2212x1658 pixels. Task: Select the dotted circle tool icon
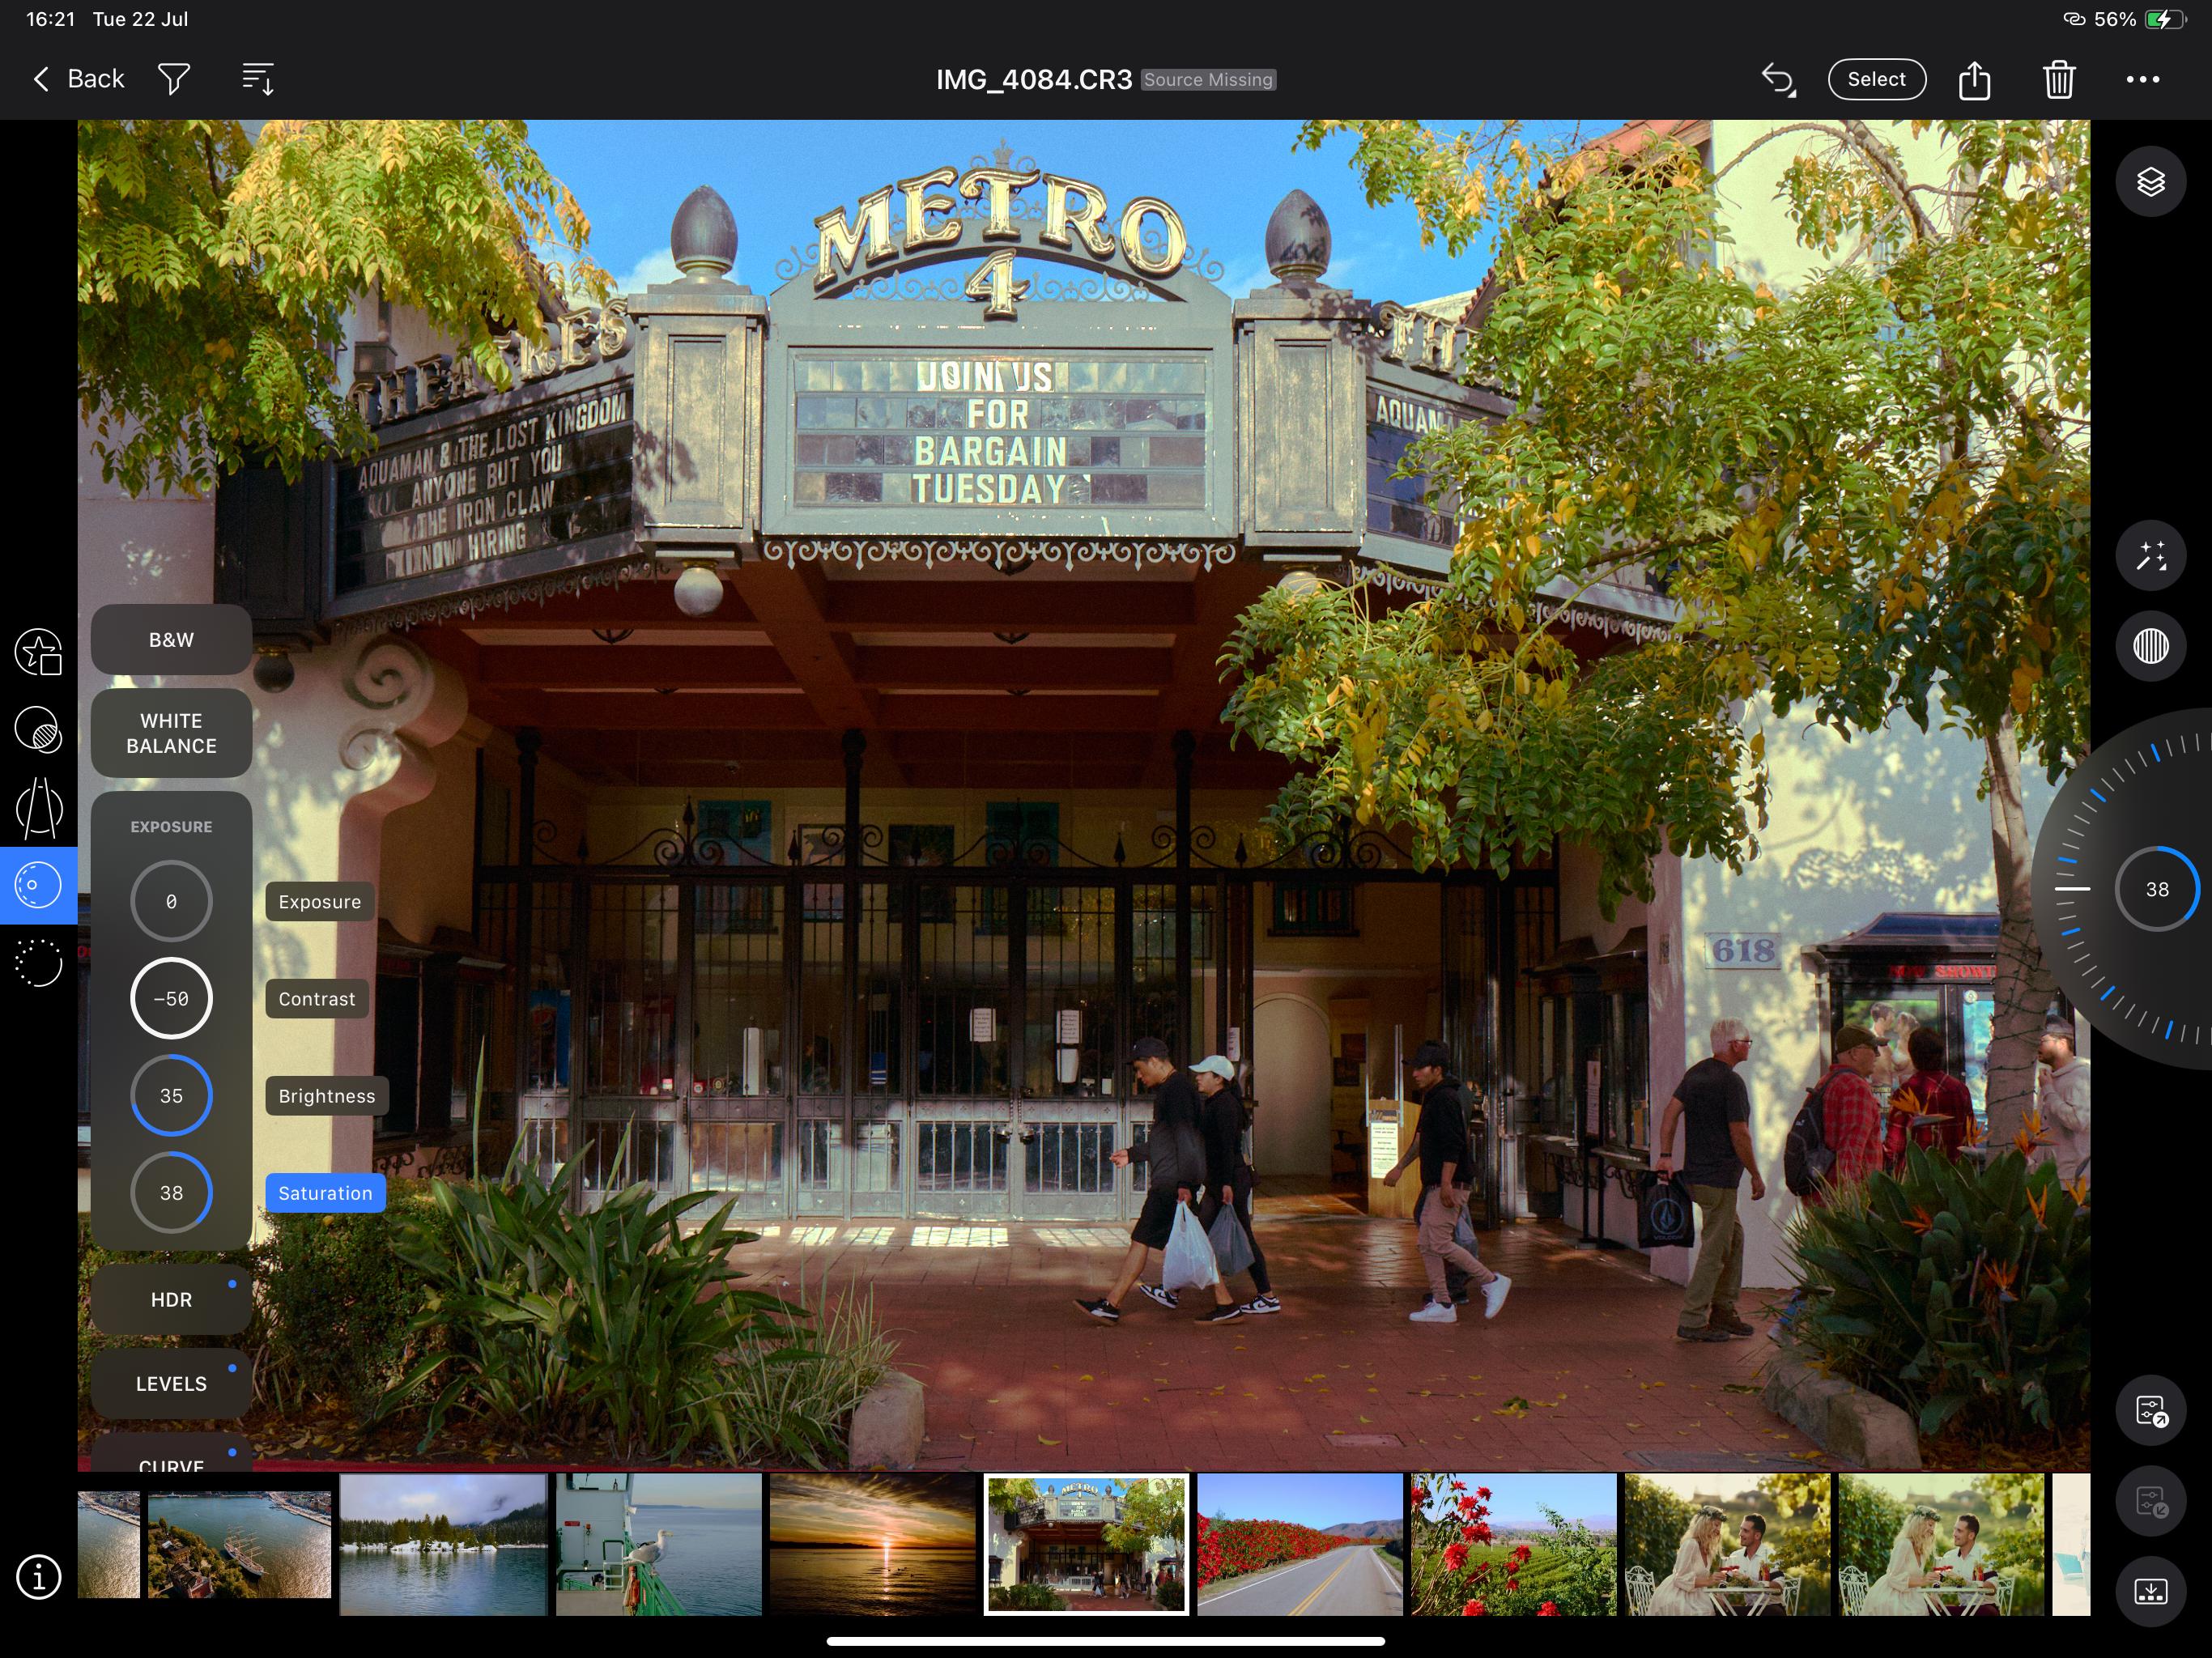[x=38, y=963]
